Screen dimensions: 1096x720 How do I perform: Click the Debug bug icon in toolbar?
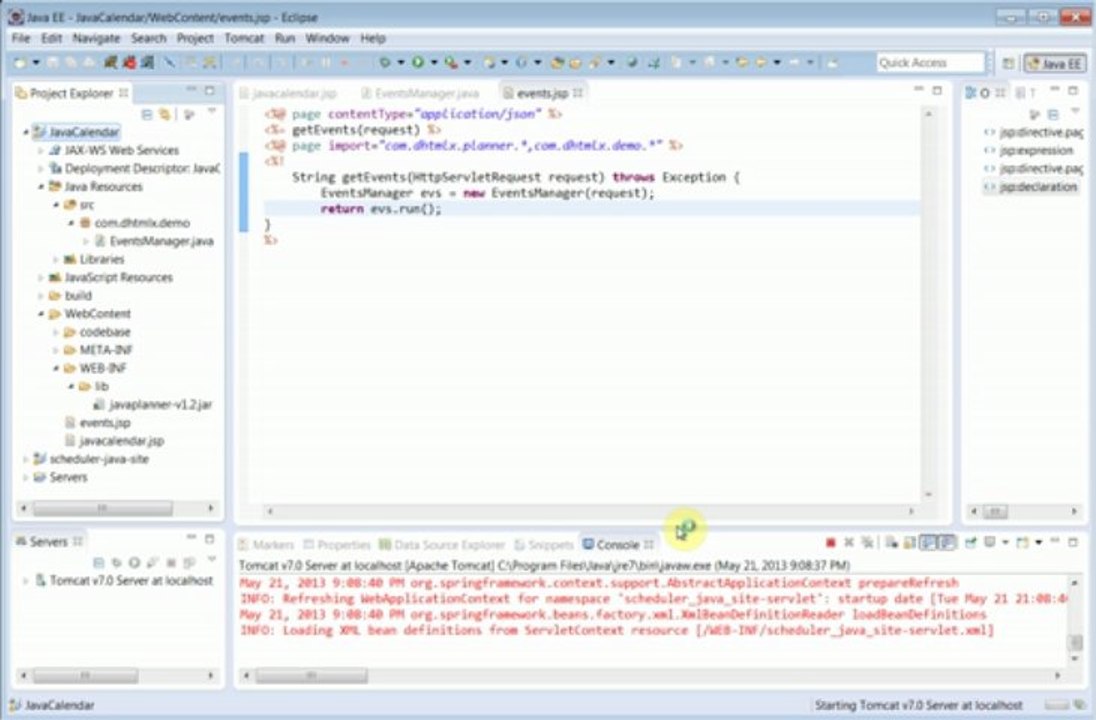[x=384, y=63]
